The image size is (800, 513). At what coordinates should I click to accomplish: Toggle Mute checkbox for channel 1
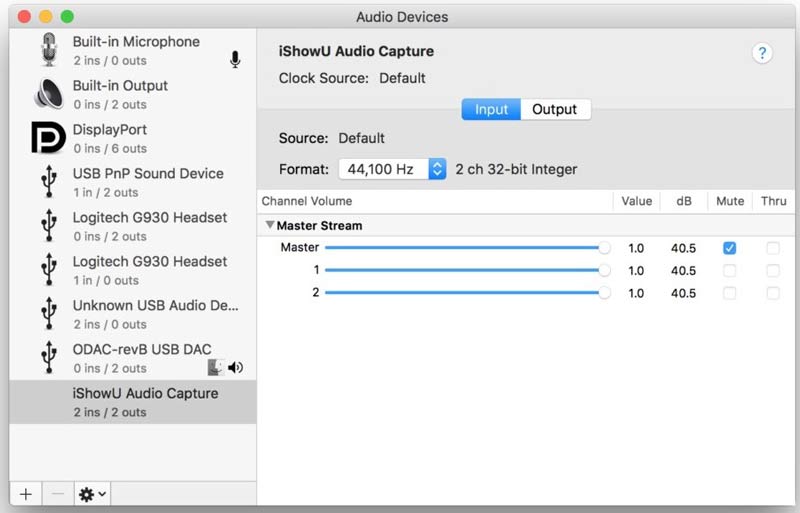730,271
